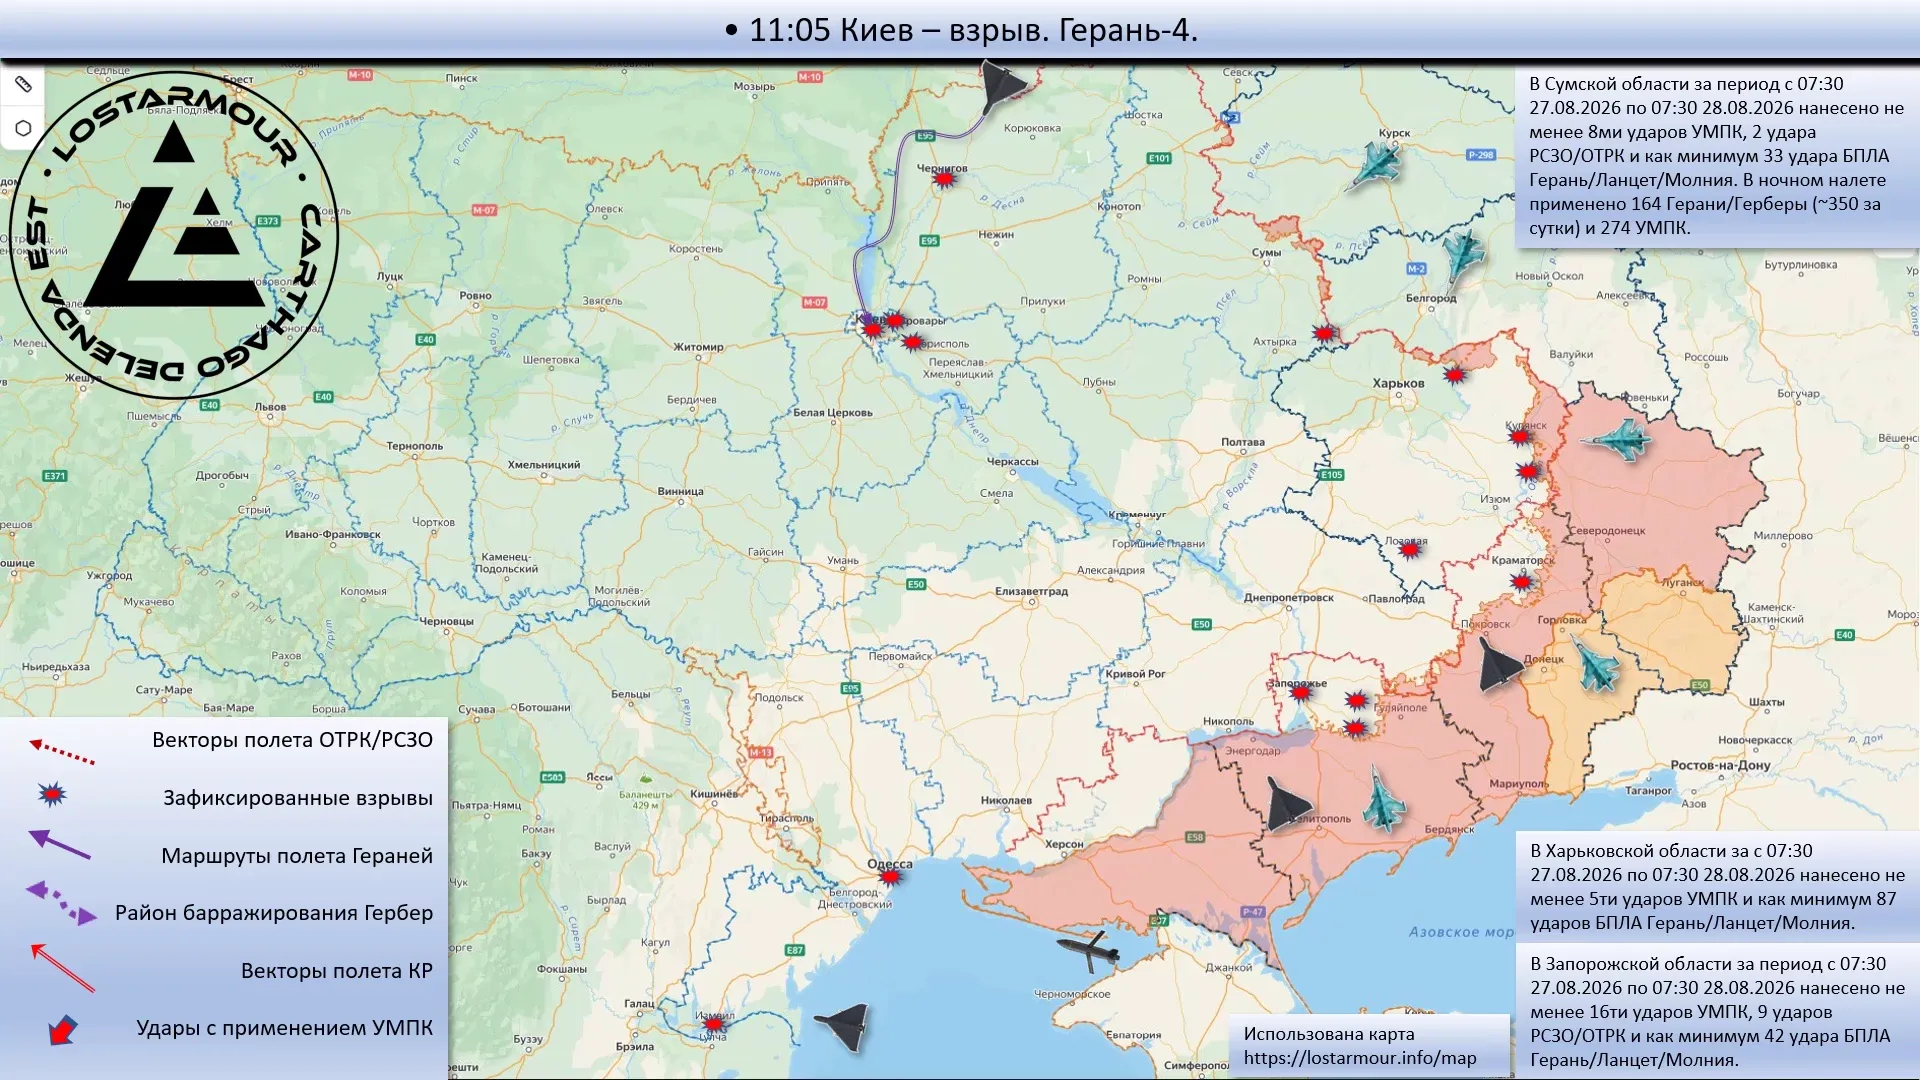The image size is (1920, 1080).
Task: Click the legend label 'Удары с применением УМПК'
Action: pyautogui.click(x=285, y=1028)
